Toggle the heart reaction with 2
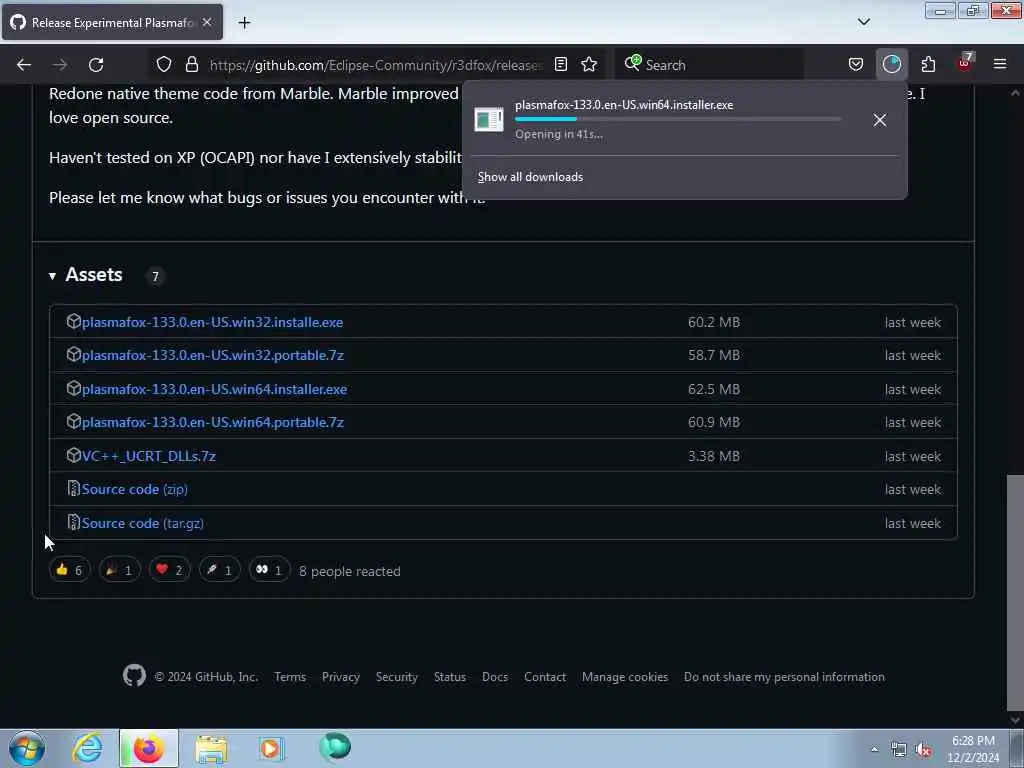This screenshot has height=768, width=1024. click(170, 570)
